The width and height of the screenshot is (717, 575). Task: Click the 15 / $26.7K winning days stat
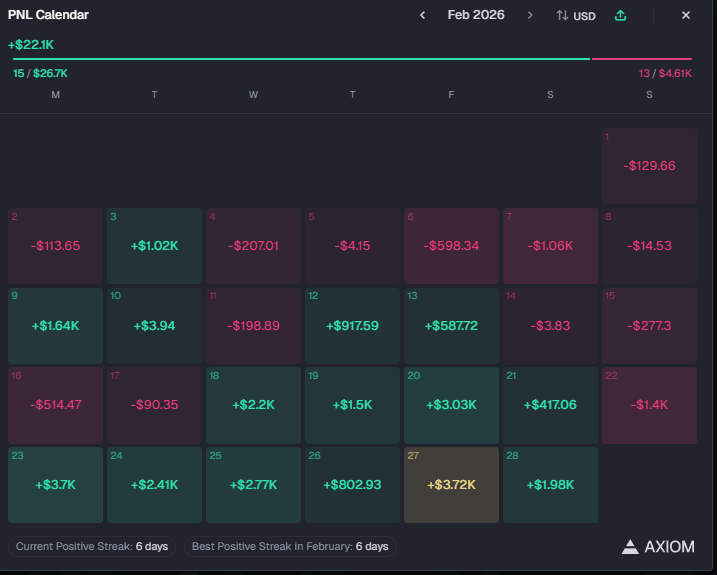[x=40, y=73]
